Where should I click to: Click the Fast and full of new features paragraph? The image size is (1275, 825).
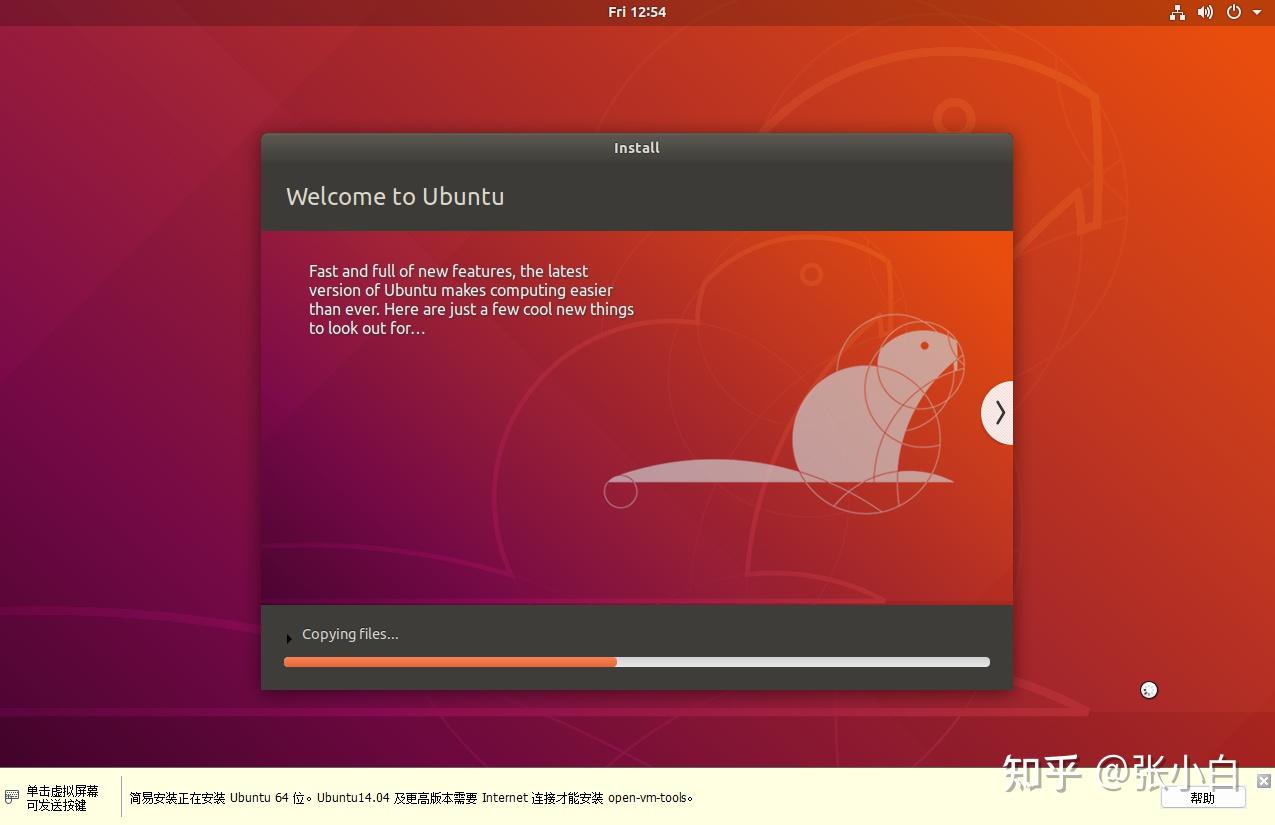click(x=471, y=299)
